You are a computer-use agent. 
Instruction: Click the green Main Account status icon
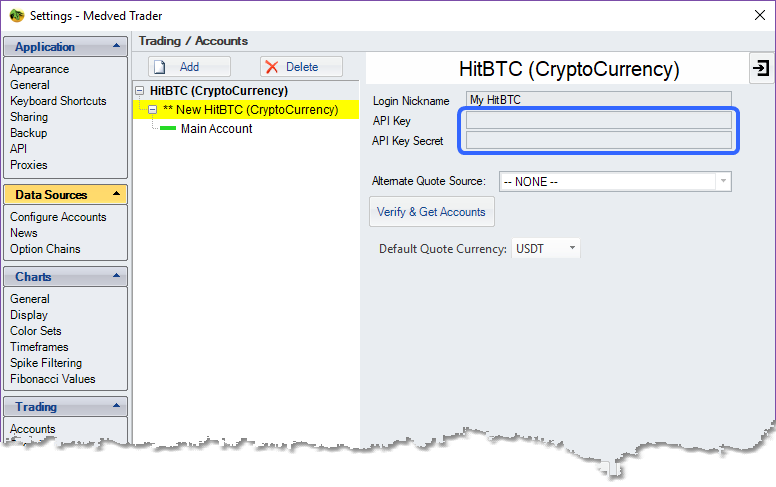[x=168, y=129]
